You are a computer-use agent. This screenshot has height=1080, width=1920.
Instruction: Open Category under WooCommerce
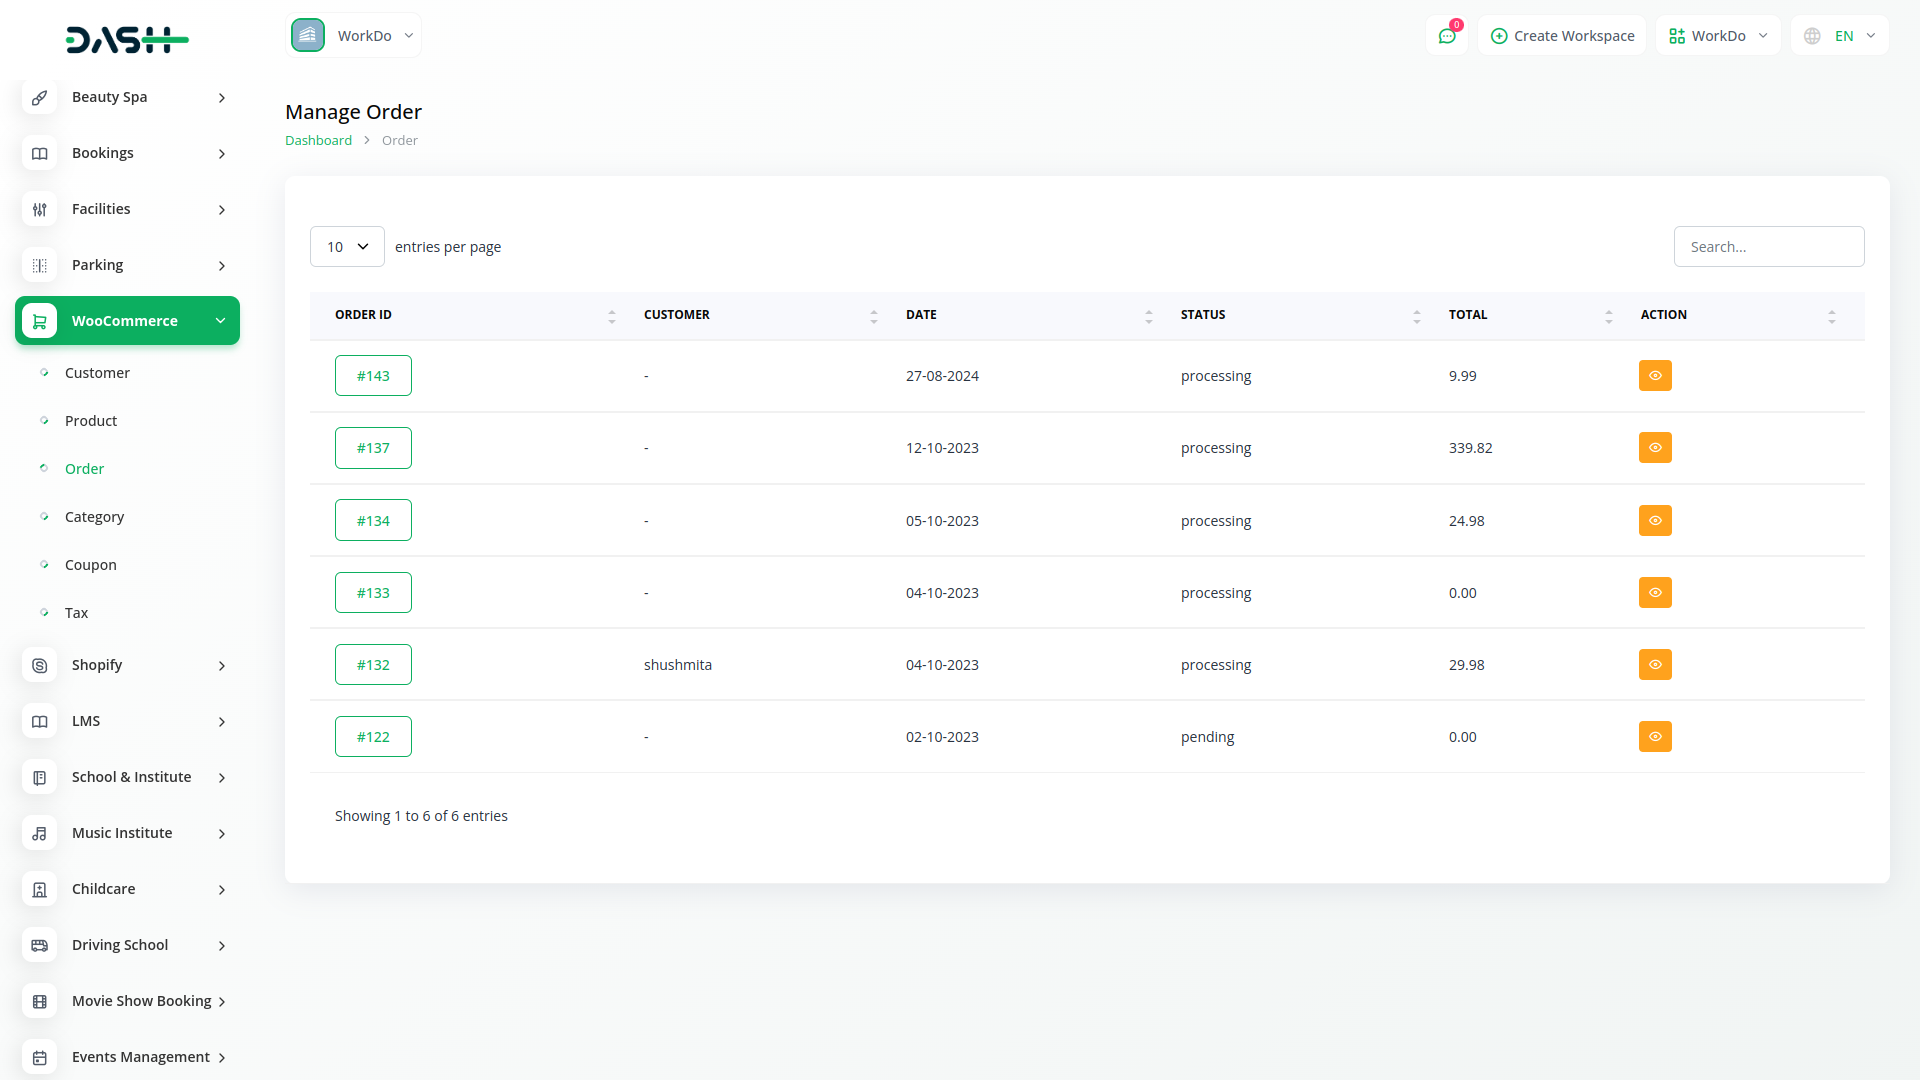pos(94,517)
